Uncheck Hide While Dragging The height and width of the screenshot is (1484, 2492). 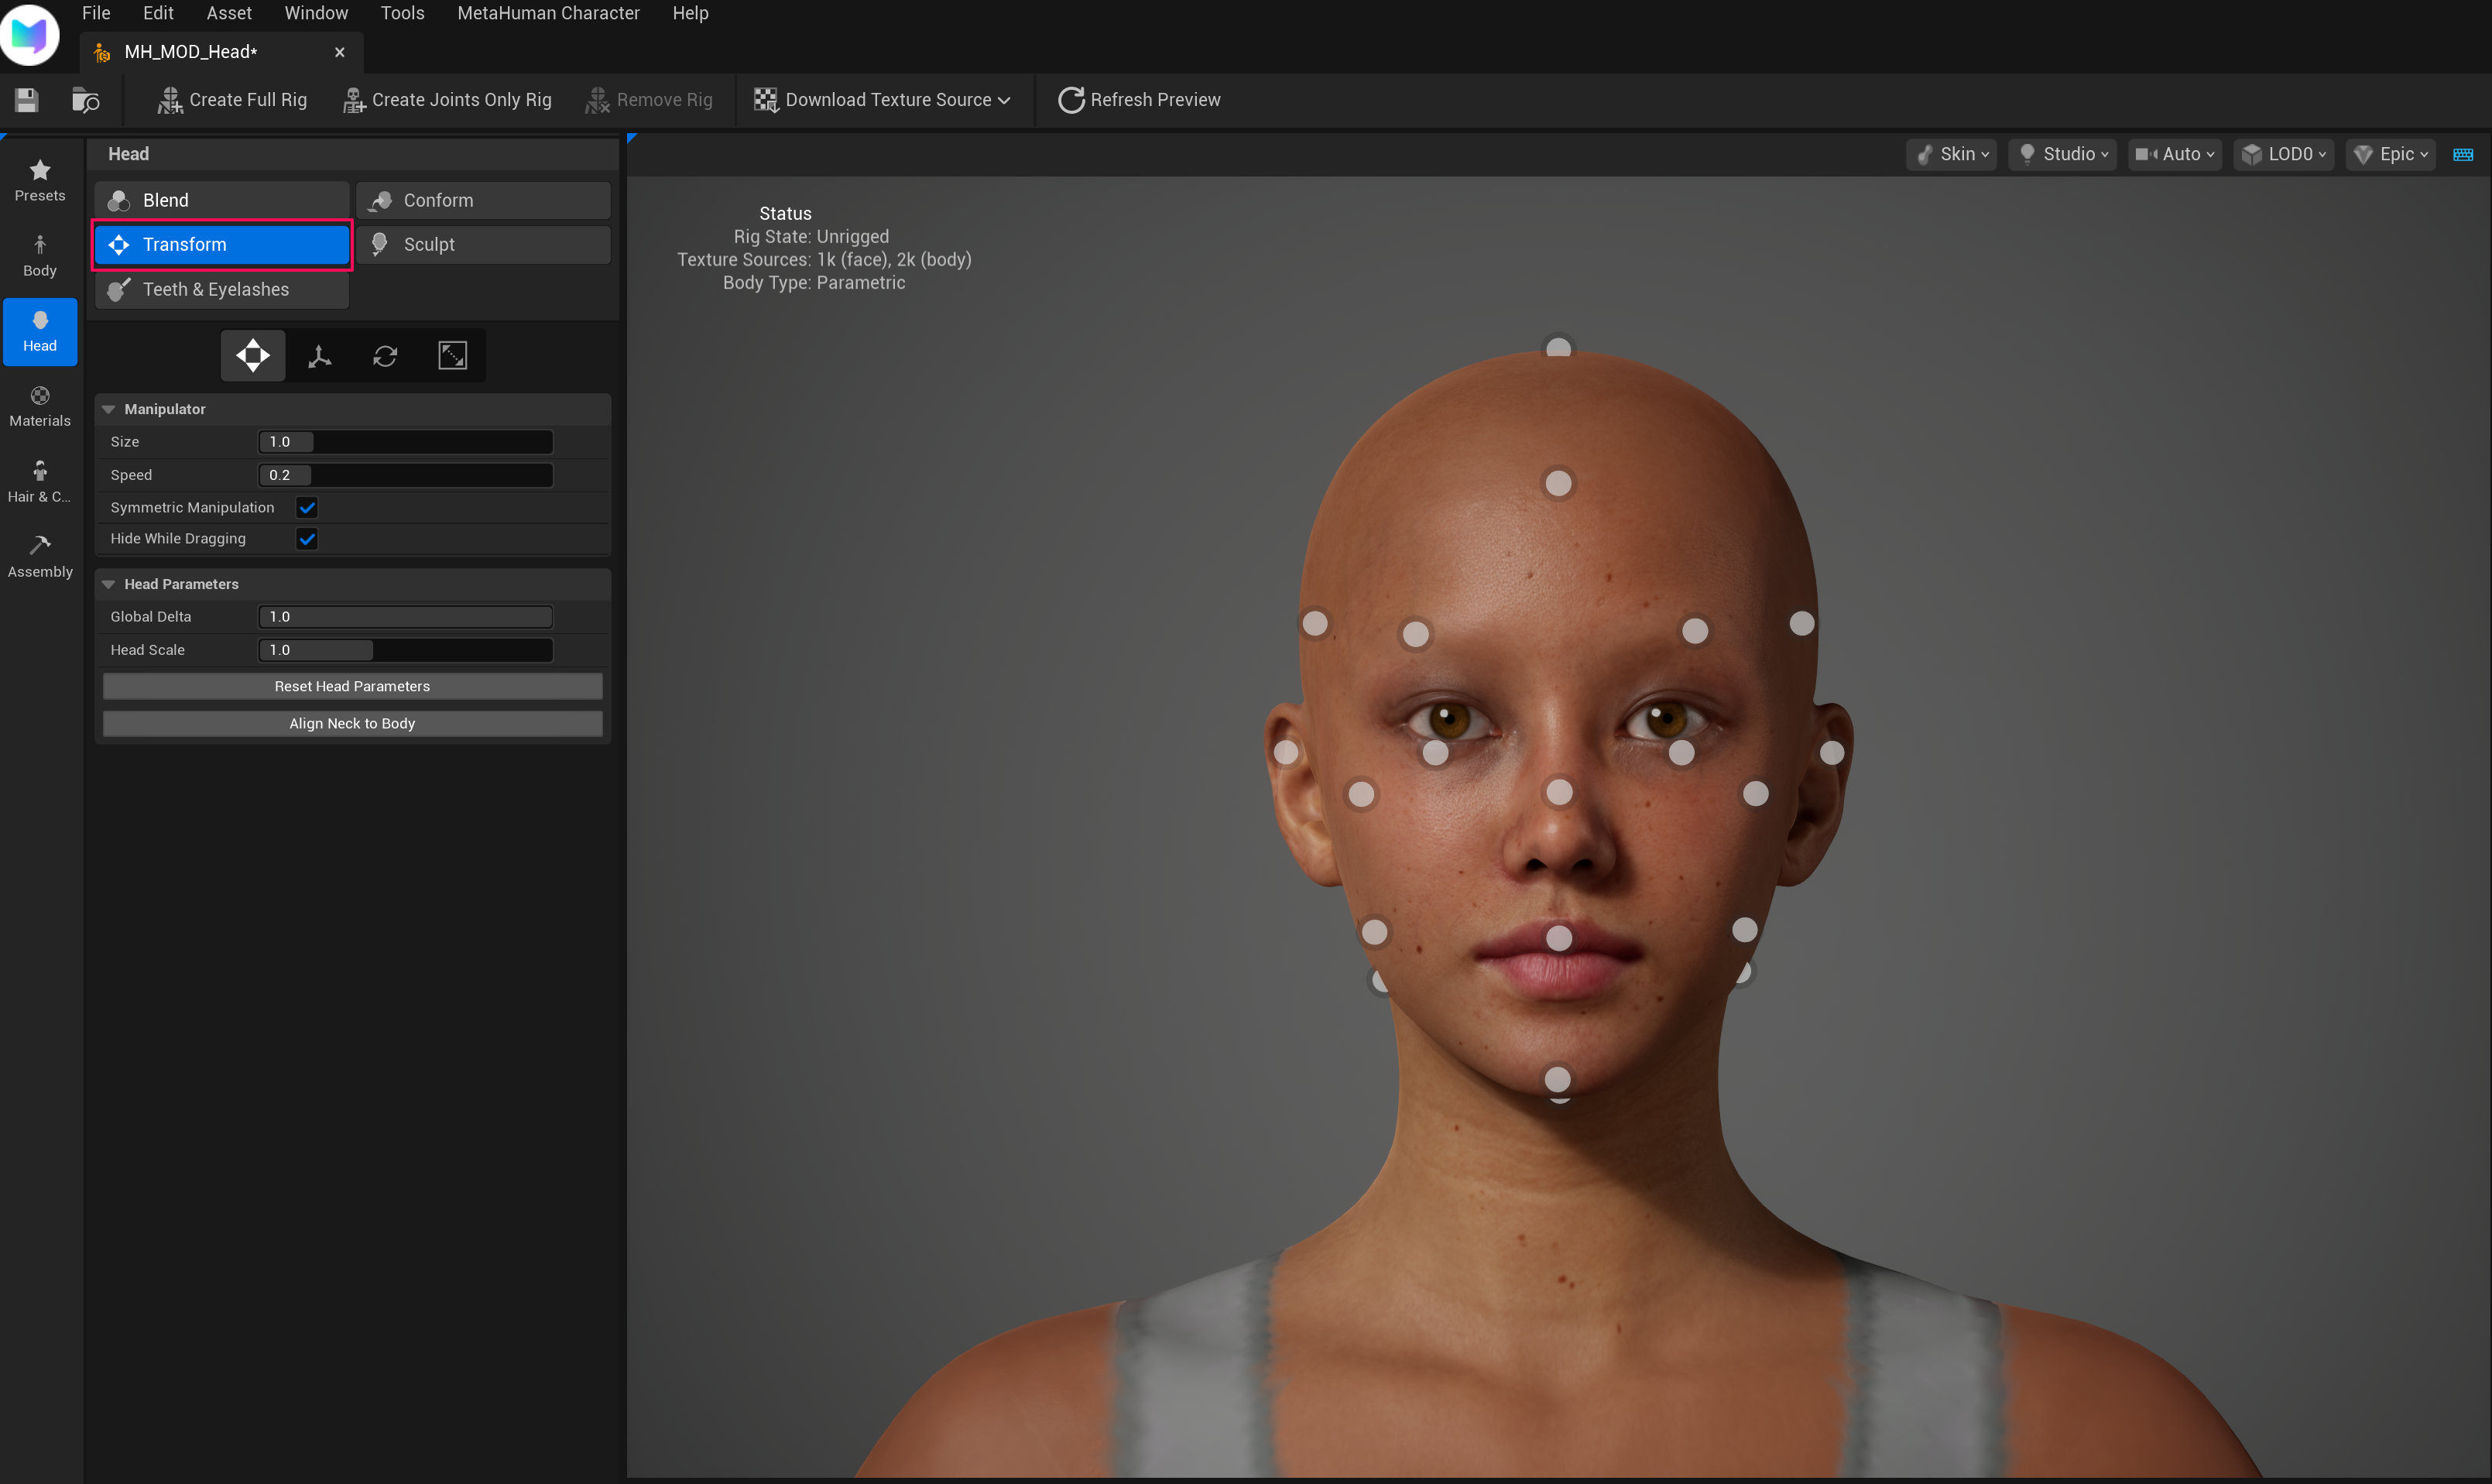click(x=307, y=538)
